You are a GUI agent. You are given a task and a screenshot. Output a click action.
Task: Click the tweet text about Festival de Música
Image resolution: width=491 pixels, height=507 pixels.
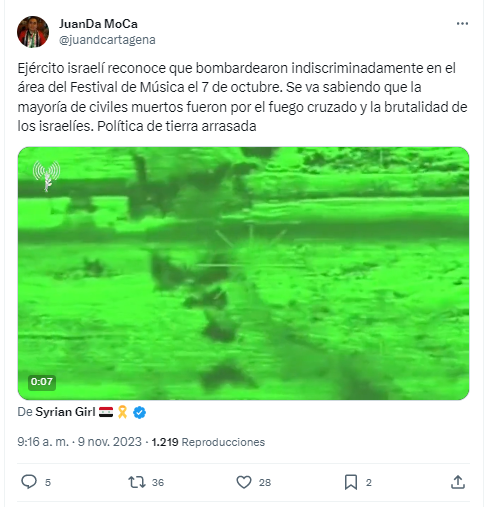pos(243,97)
